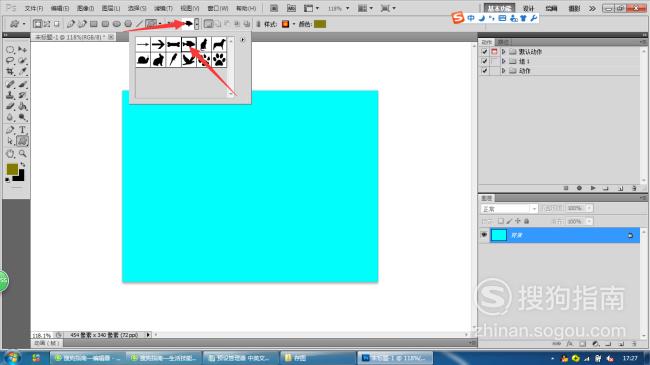
Task: Delete action using trash icon in Actions panel
Action: point(634,188)
